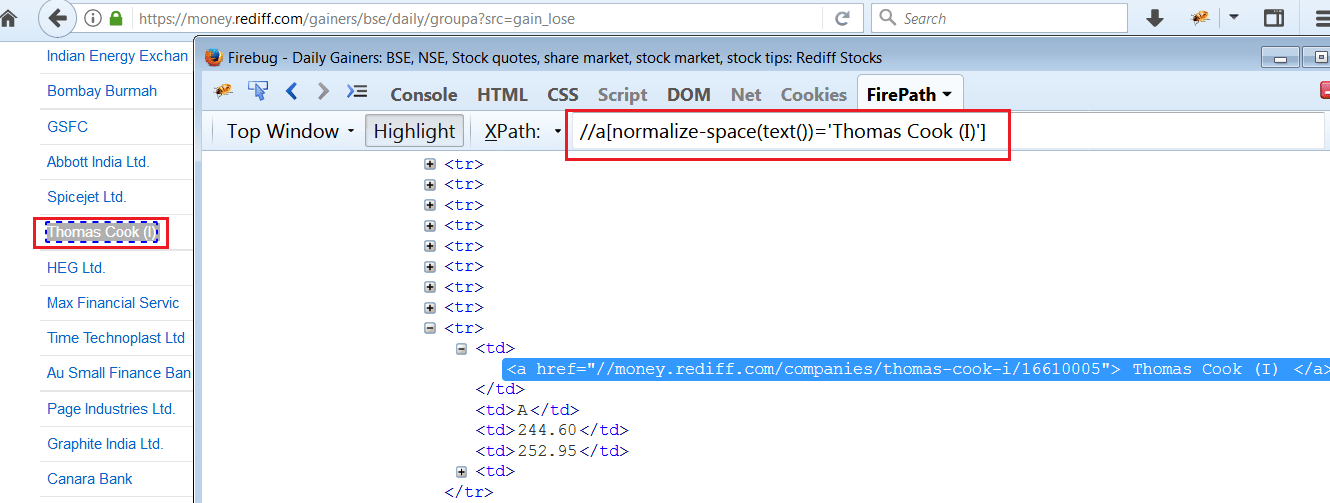1330x503 pixels.
Task: Open the HEG Ltd. link
Action: pyautogui.click(x=76, y=268)
